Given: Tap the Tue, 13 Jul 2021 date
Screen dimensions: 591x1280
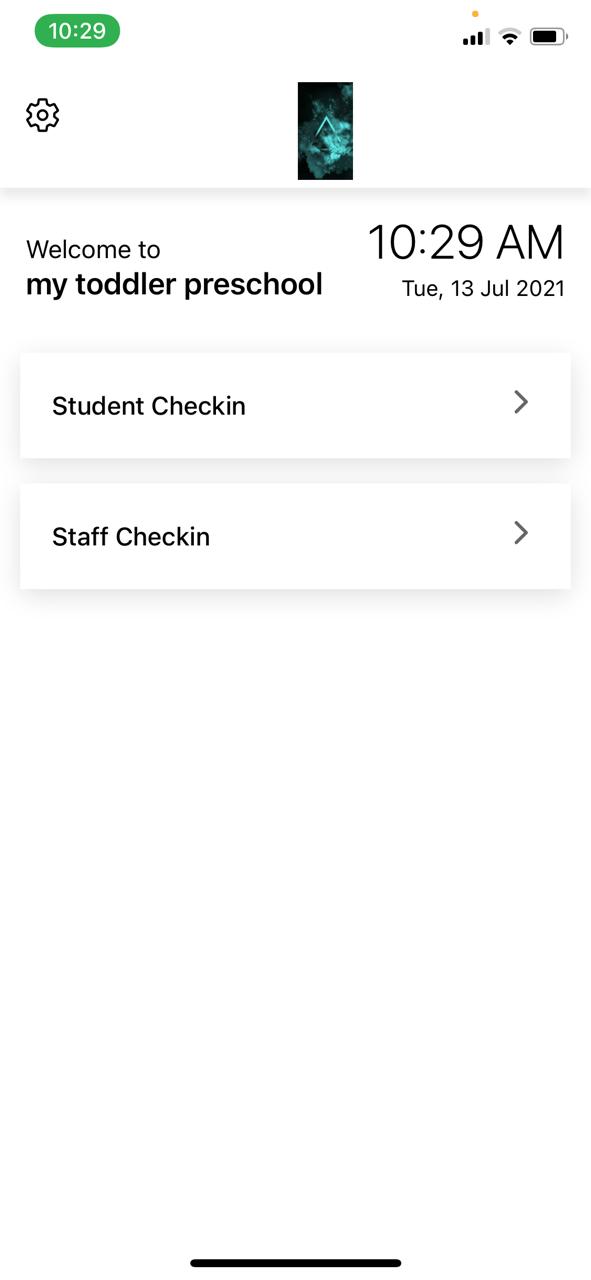Looking at the screenshot, I should point(483,289).
